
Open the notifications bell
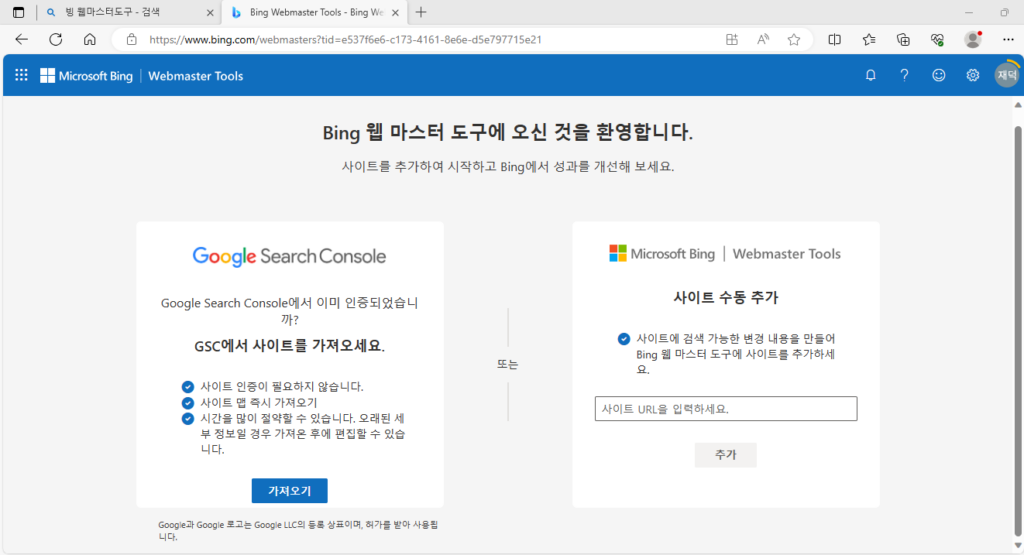pos(871,75)
